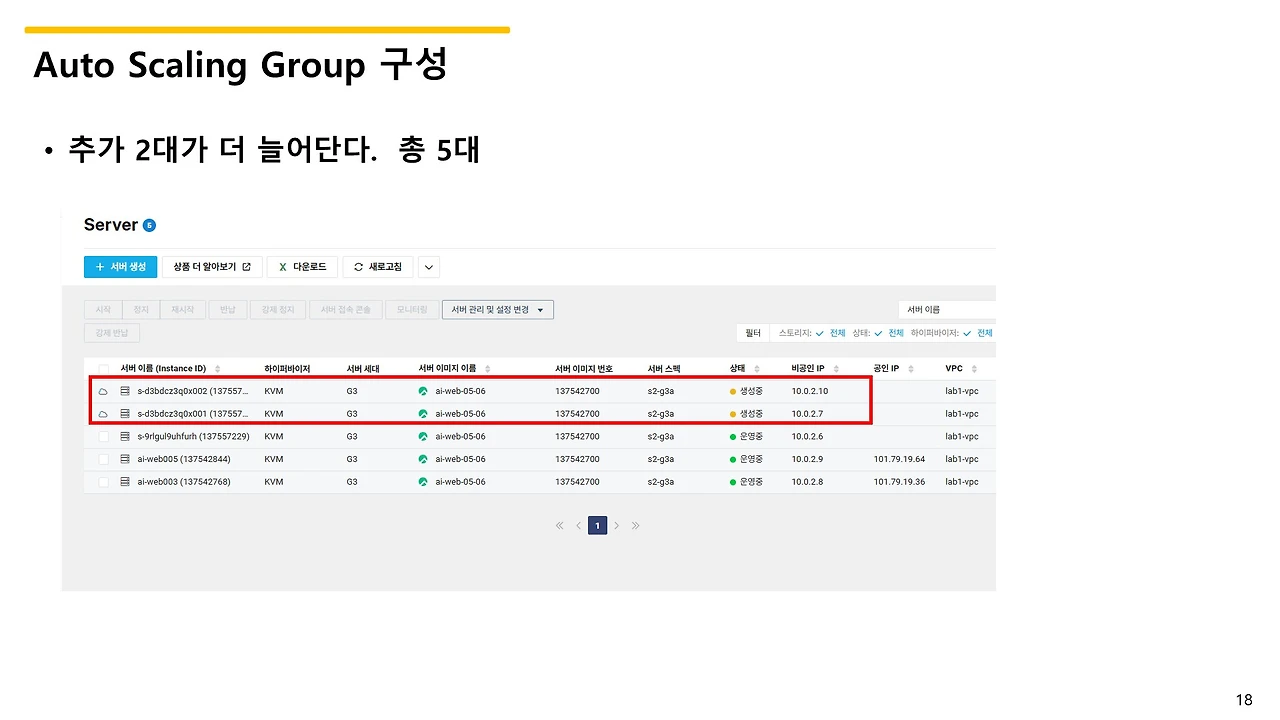The height and width of the screenshot is (720, 1280).
Task: Click private IP 10.0.2.7
Action: point(807,414)
